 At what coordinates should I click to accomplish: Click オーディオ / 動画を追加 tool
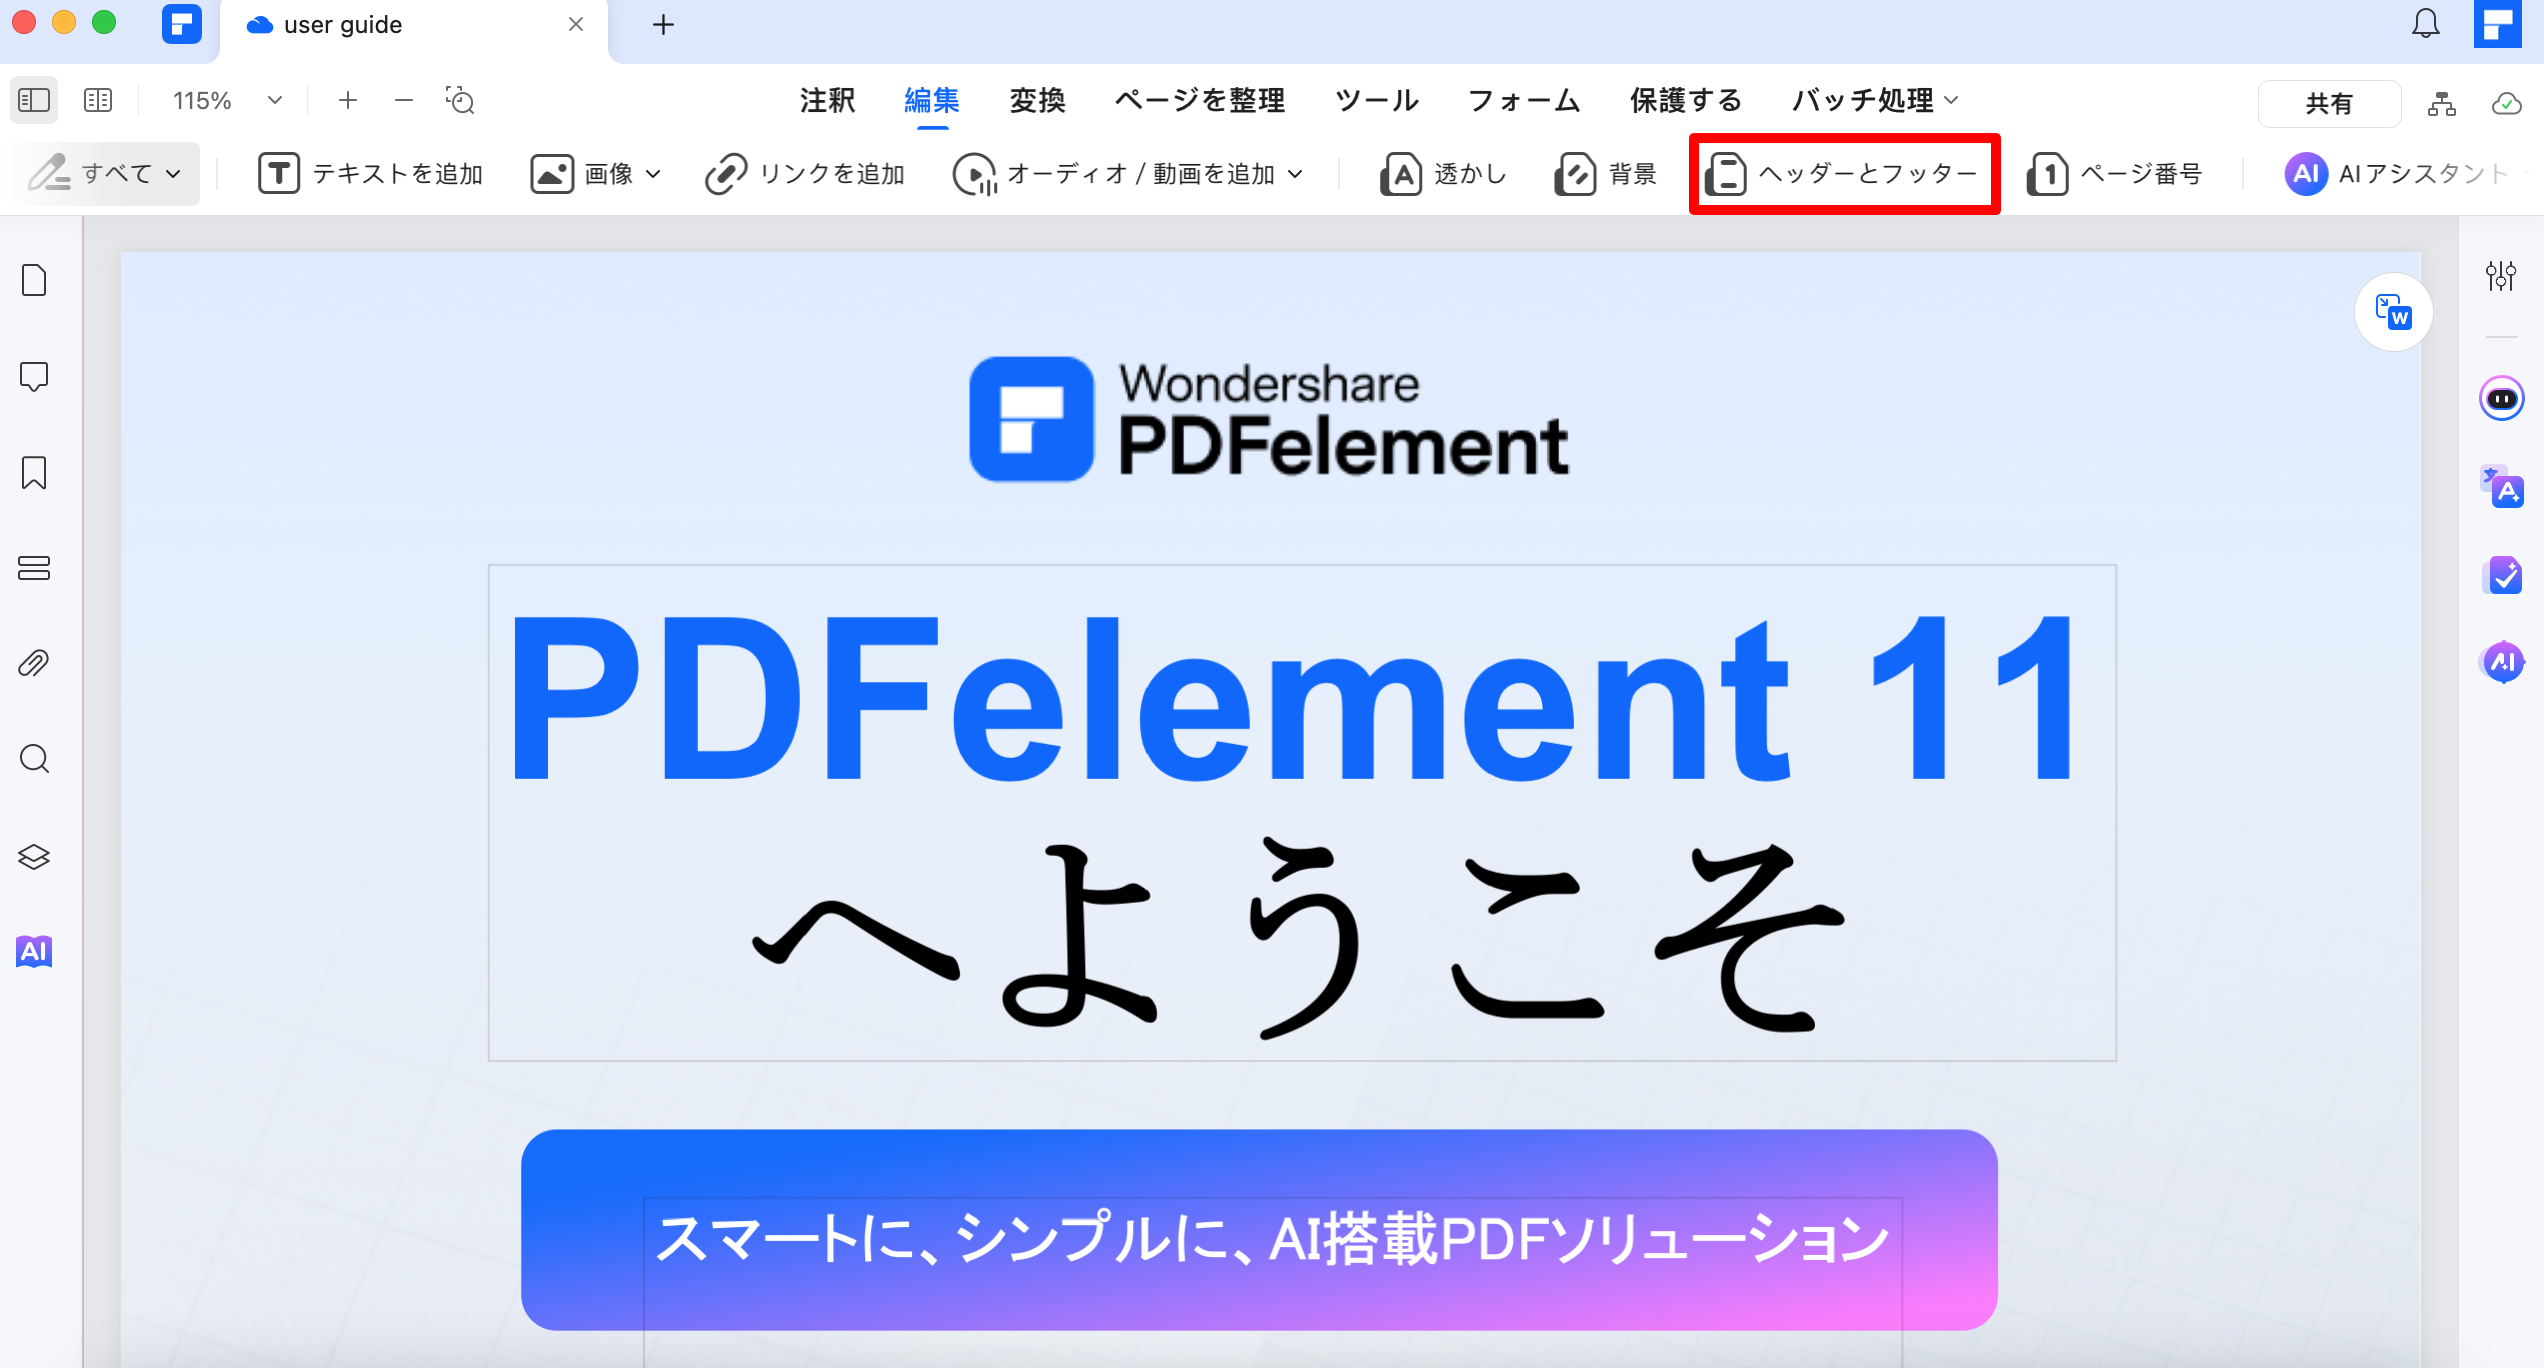point(1116,173)
